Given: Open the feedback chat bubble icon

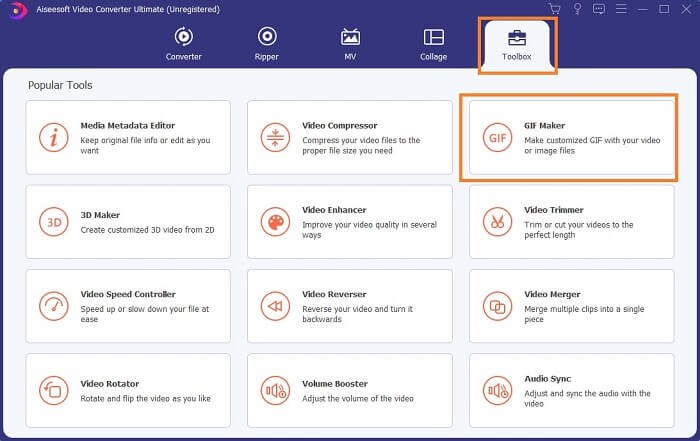Looking at the screenshot, I should (x=599, y=9).
